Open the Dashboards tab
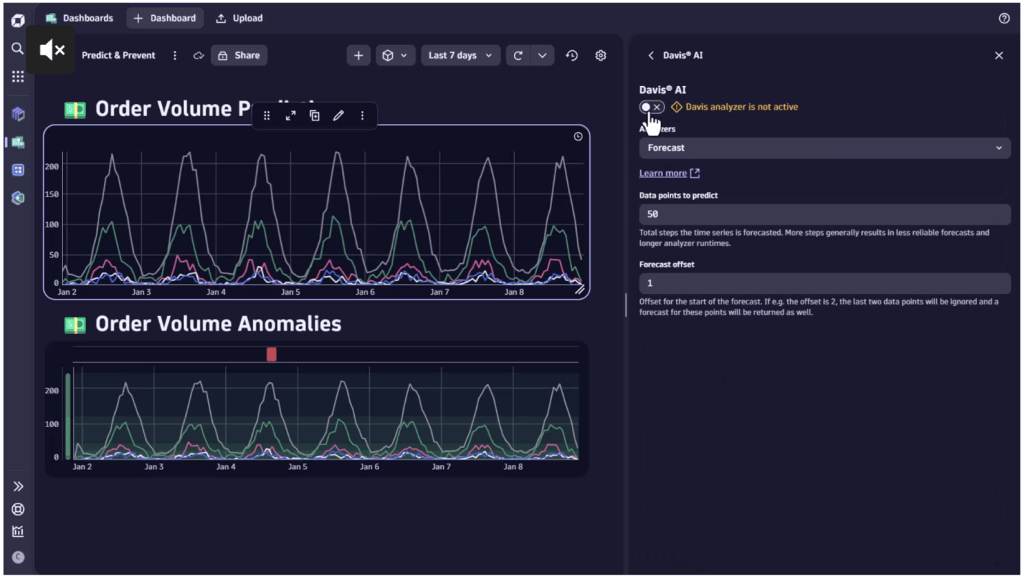The height and width of the screenshot is (577, 1023). [80, 18]
